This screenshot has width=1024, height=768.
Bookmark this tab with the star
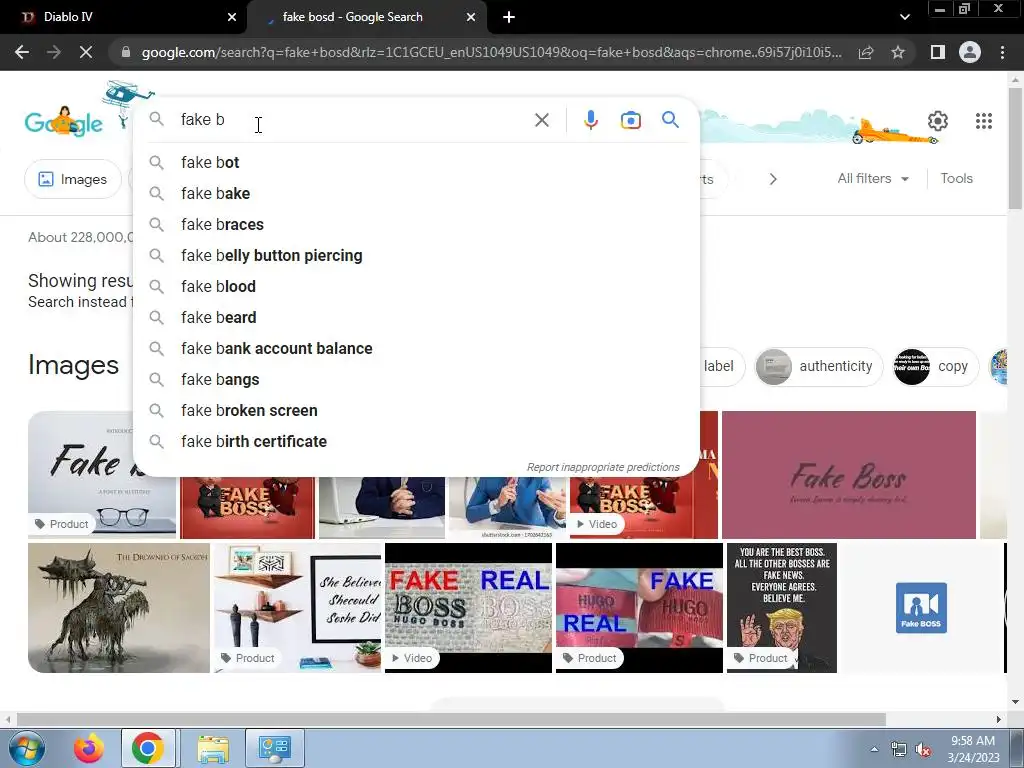coord(898,52)
